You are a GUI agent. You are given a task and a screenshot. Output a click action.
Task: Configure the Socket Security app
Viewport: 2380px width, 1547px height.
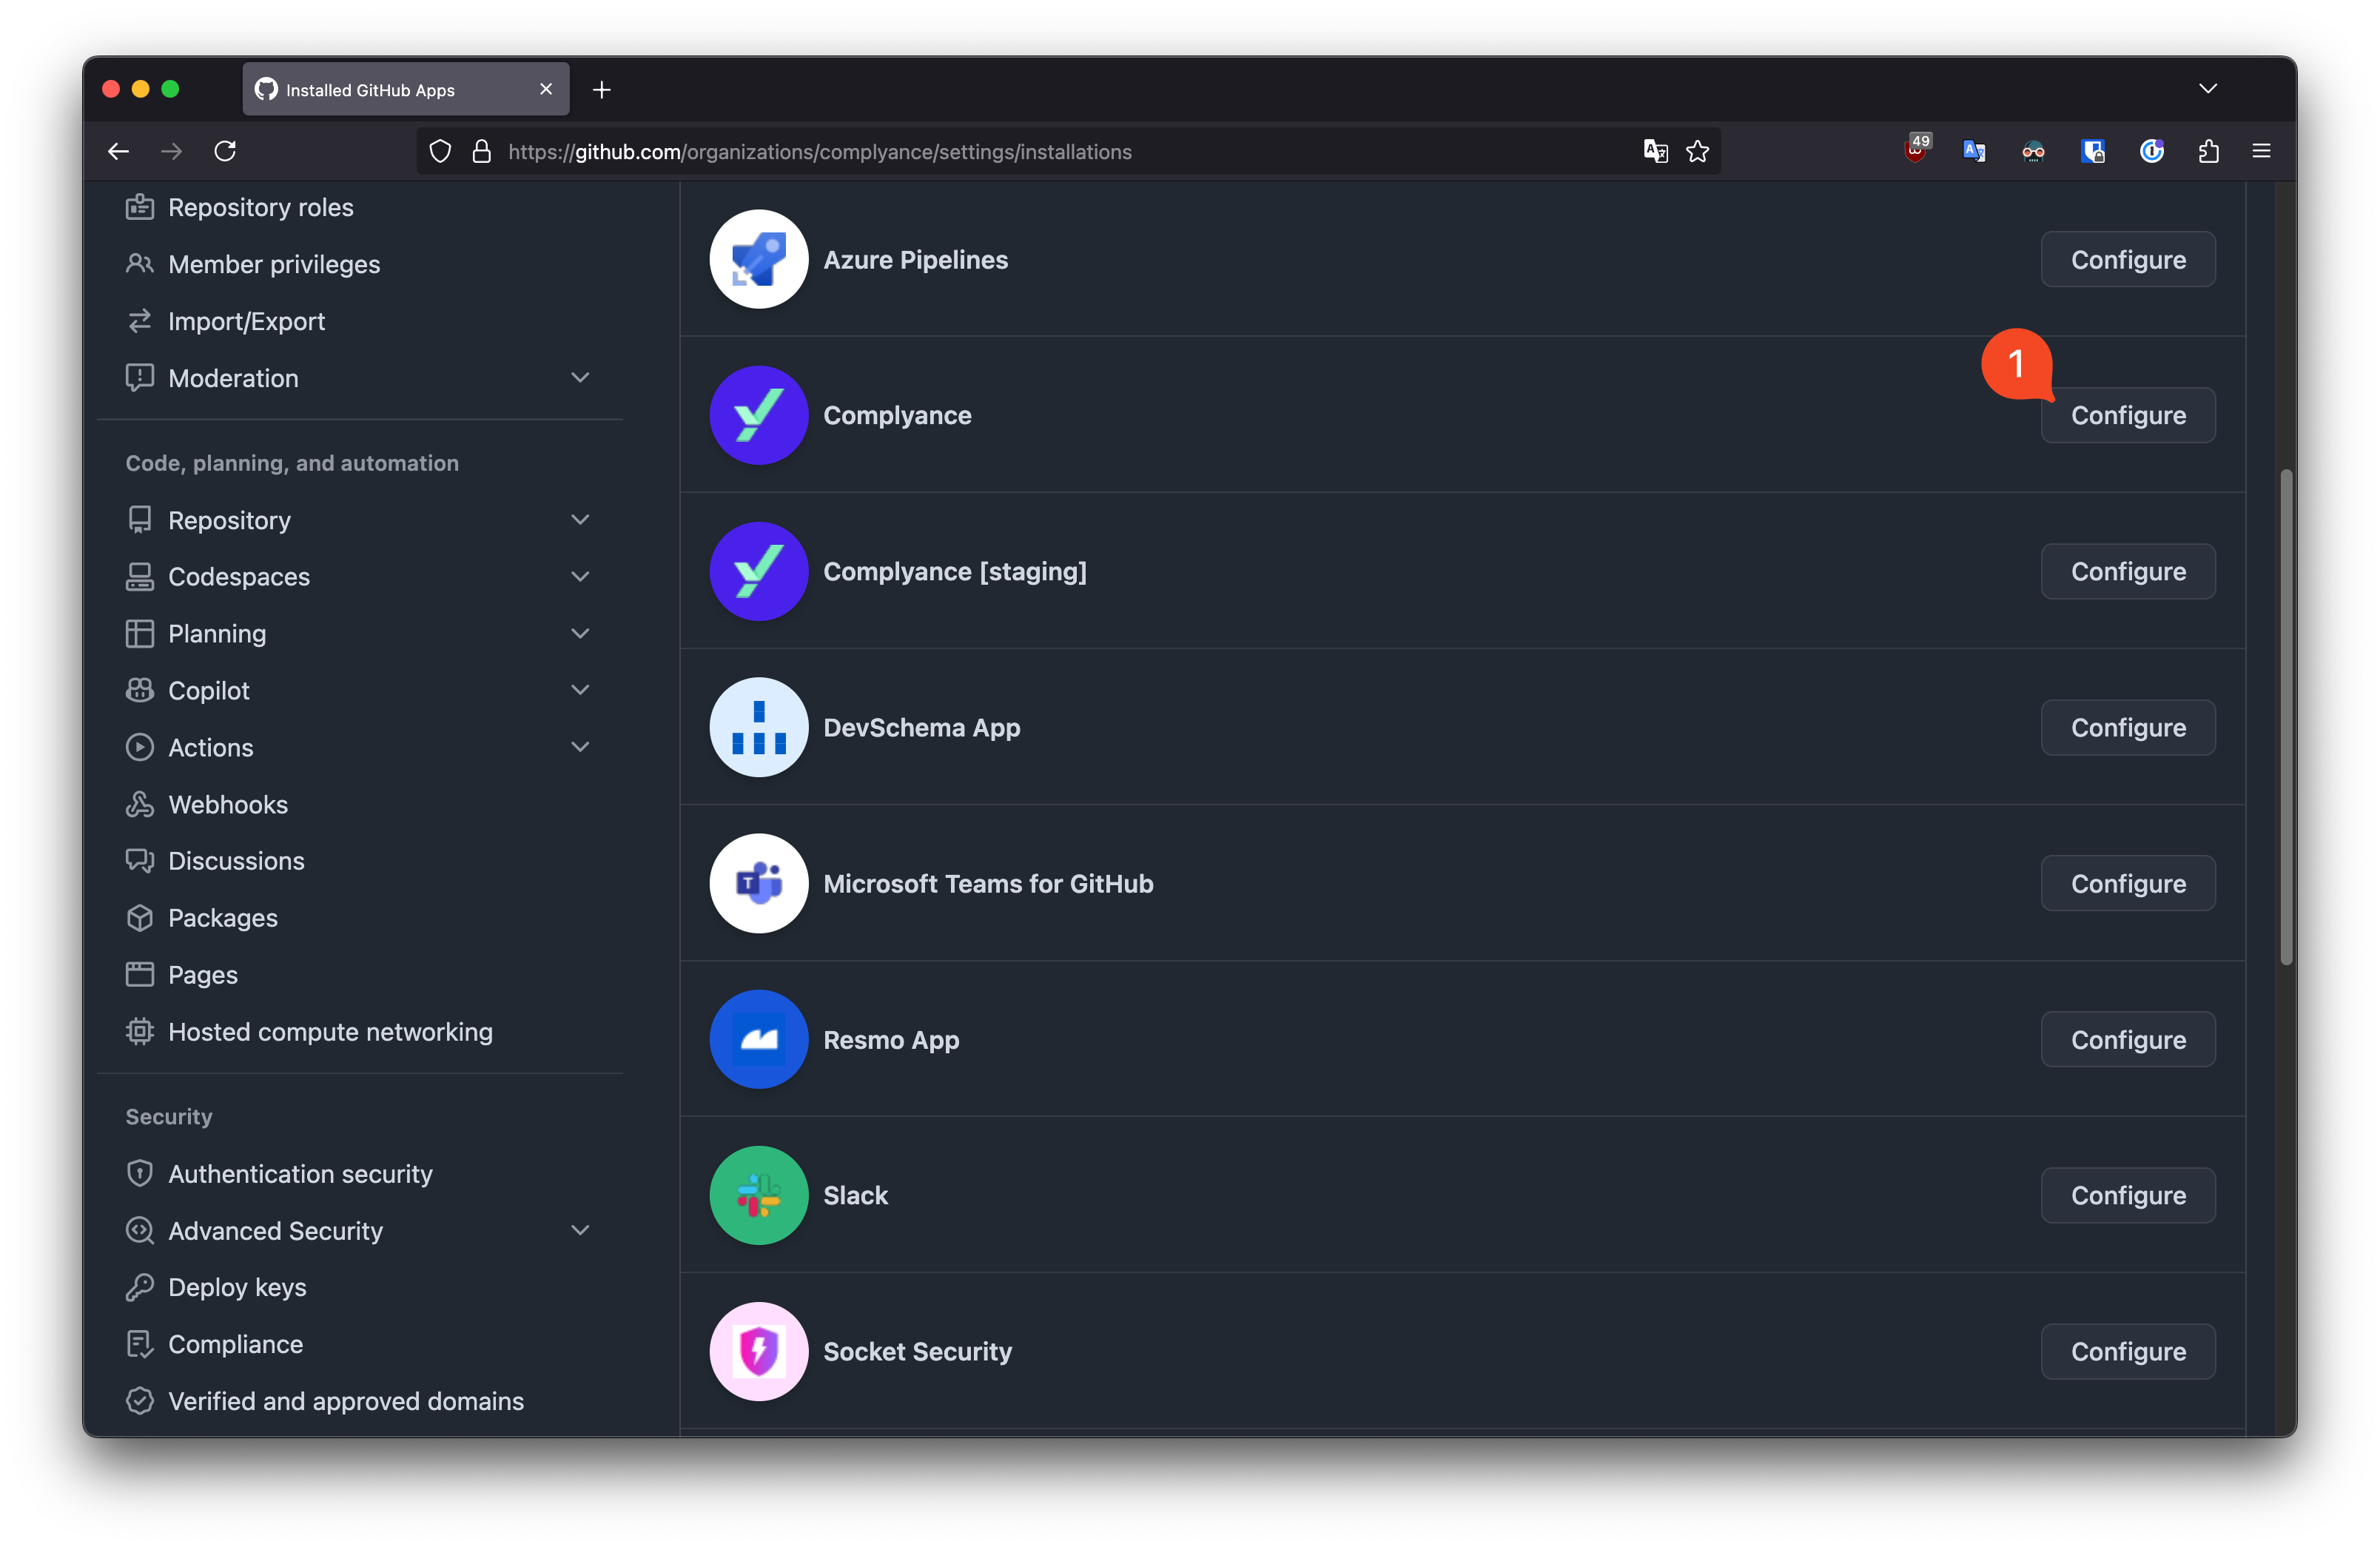2127,1351
